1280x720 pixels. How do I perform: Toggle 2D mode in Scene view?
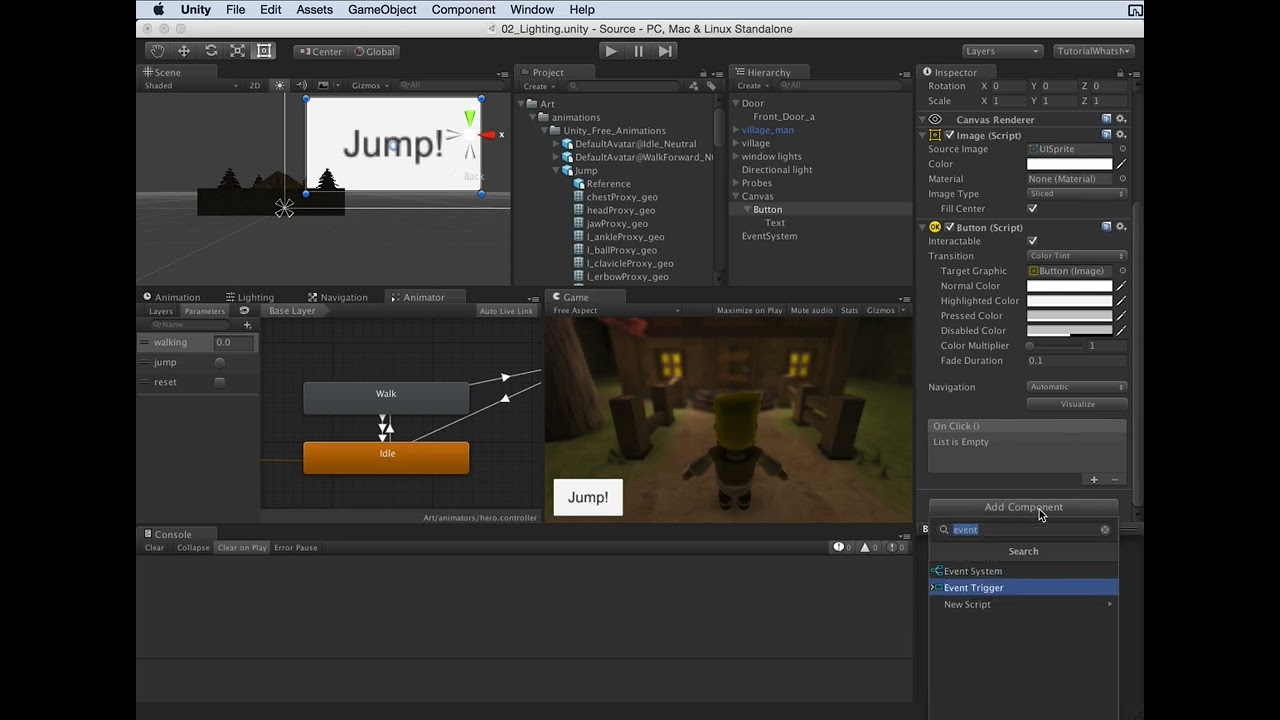tap(255, 86)
